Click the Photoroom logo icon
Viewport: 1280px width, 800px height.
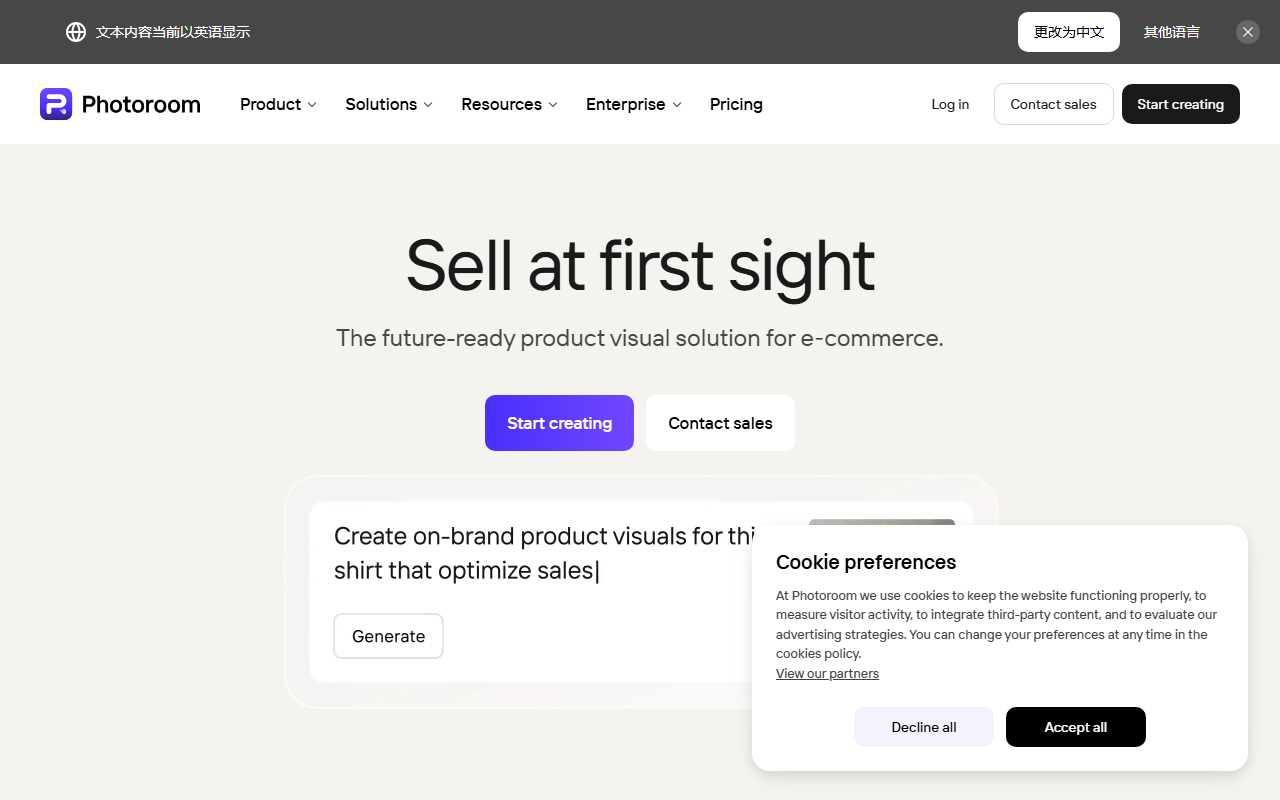pyautogui.click(x=56, y=104)
